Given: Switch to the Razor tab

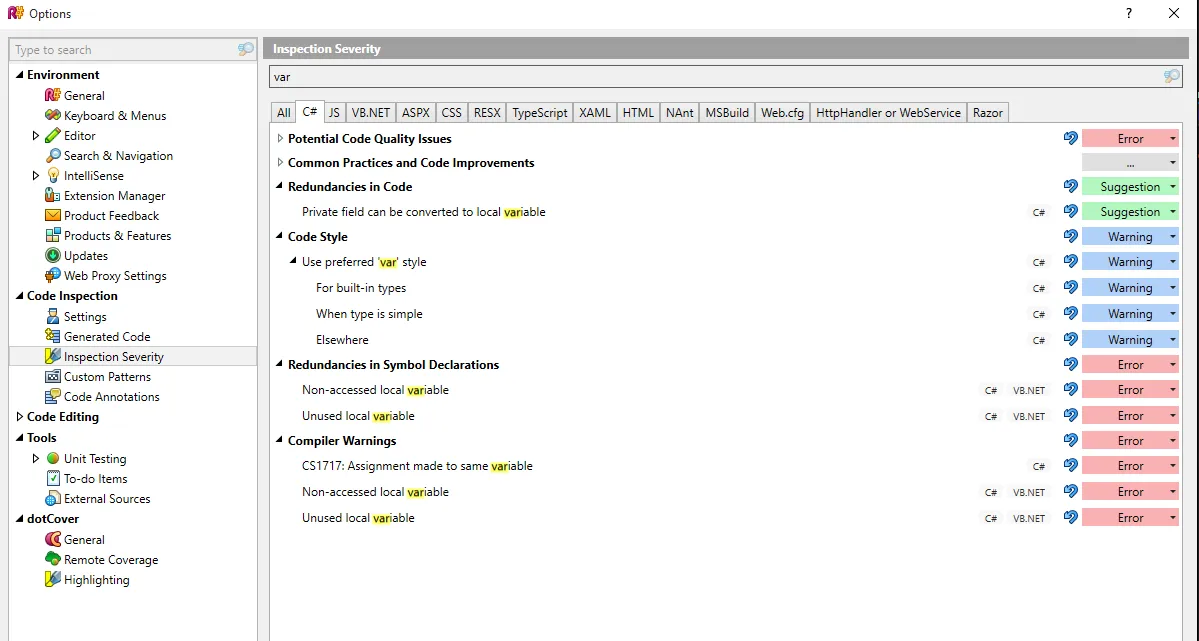Looking at the screenshot, I should pos(988,112).
